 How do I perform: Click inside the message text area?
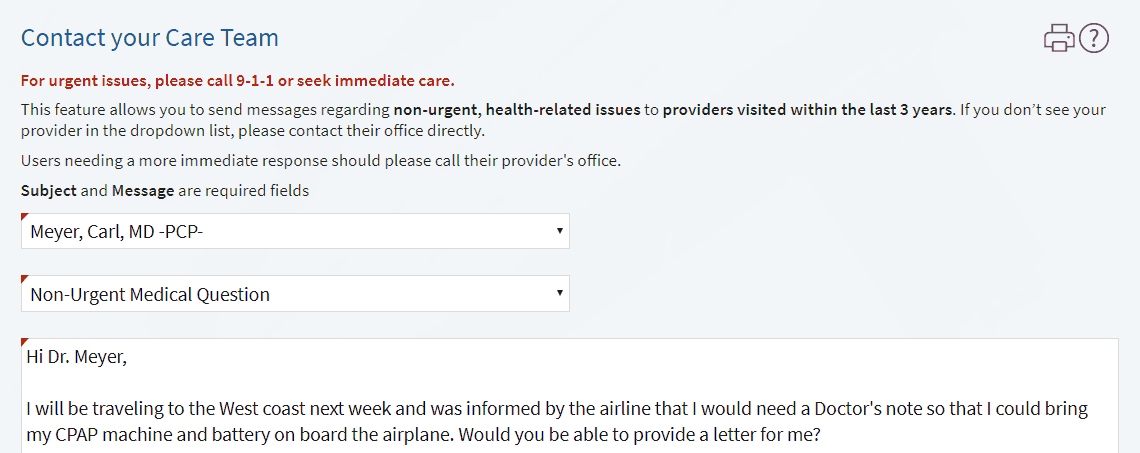[x=569, y=396]
